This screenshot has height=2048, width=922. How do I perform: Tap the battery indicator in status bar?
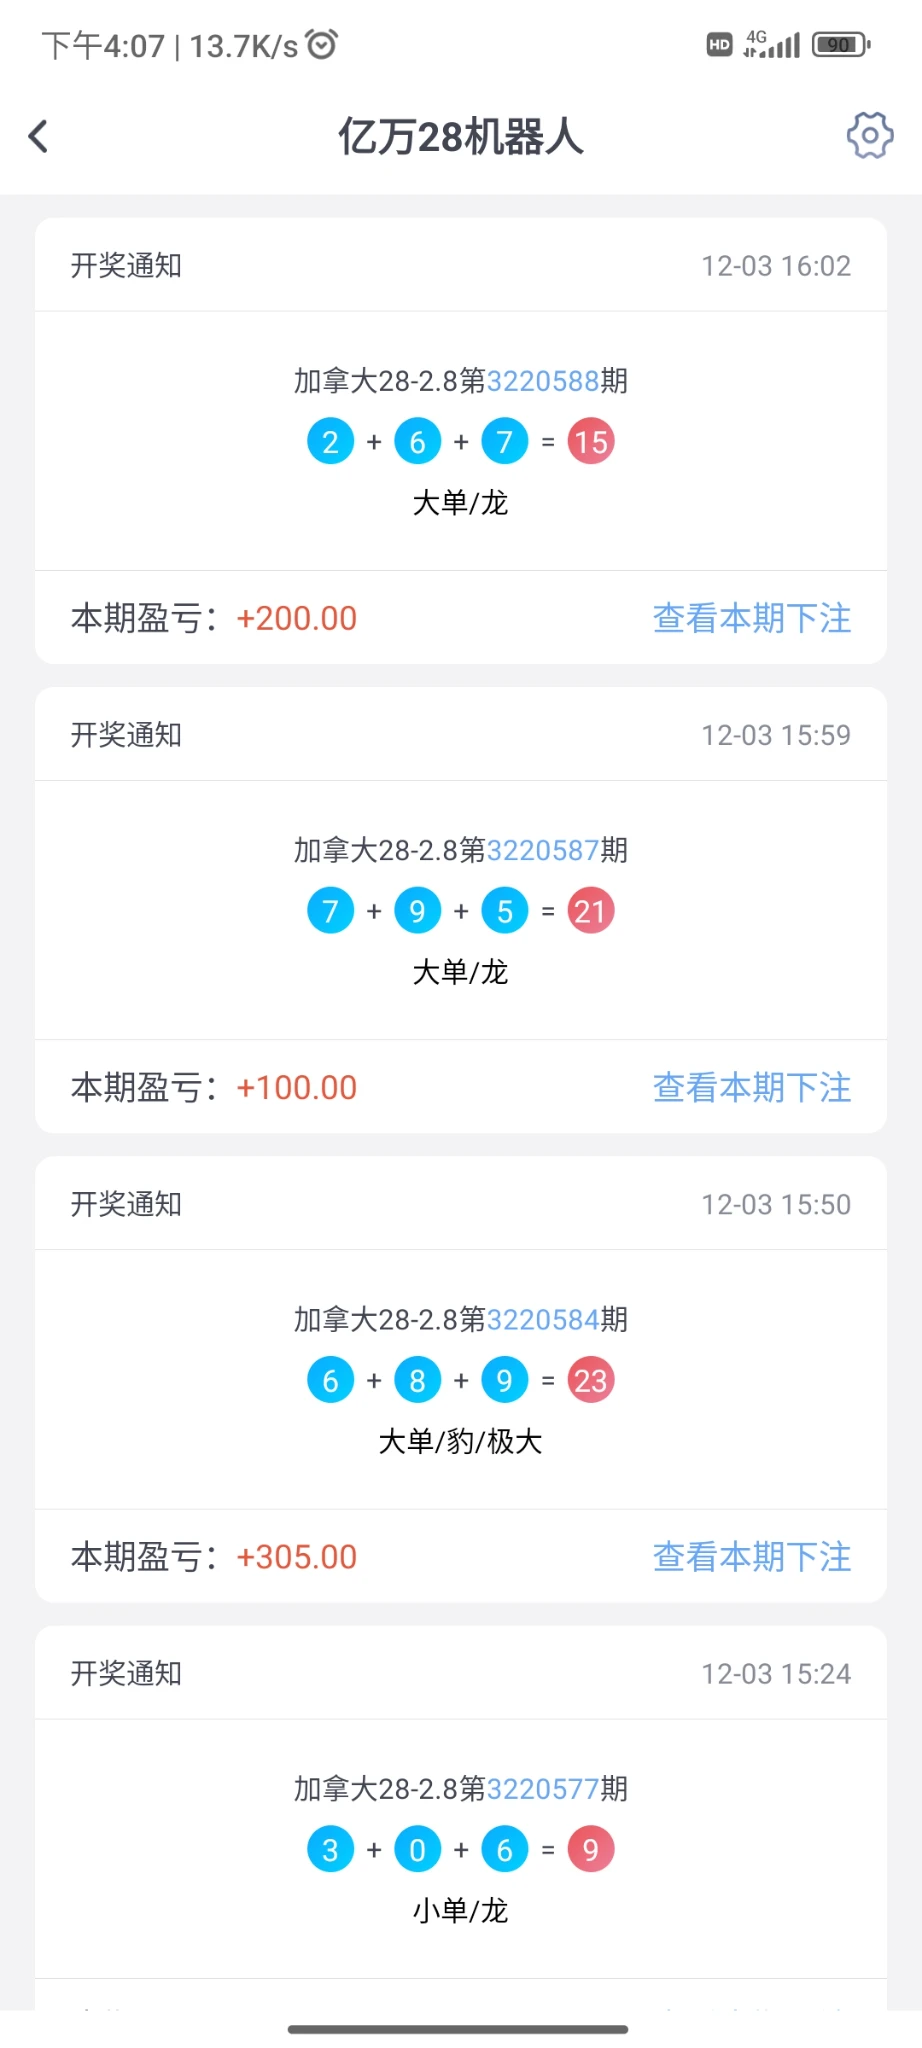pos(841,45)
